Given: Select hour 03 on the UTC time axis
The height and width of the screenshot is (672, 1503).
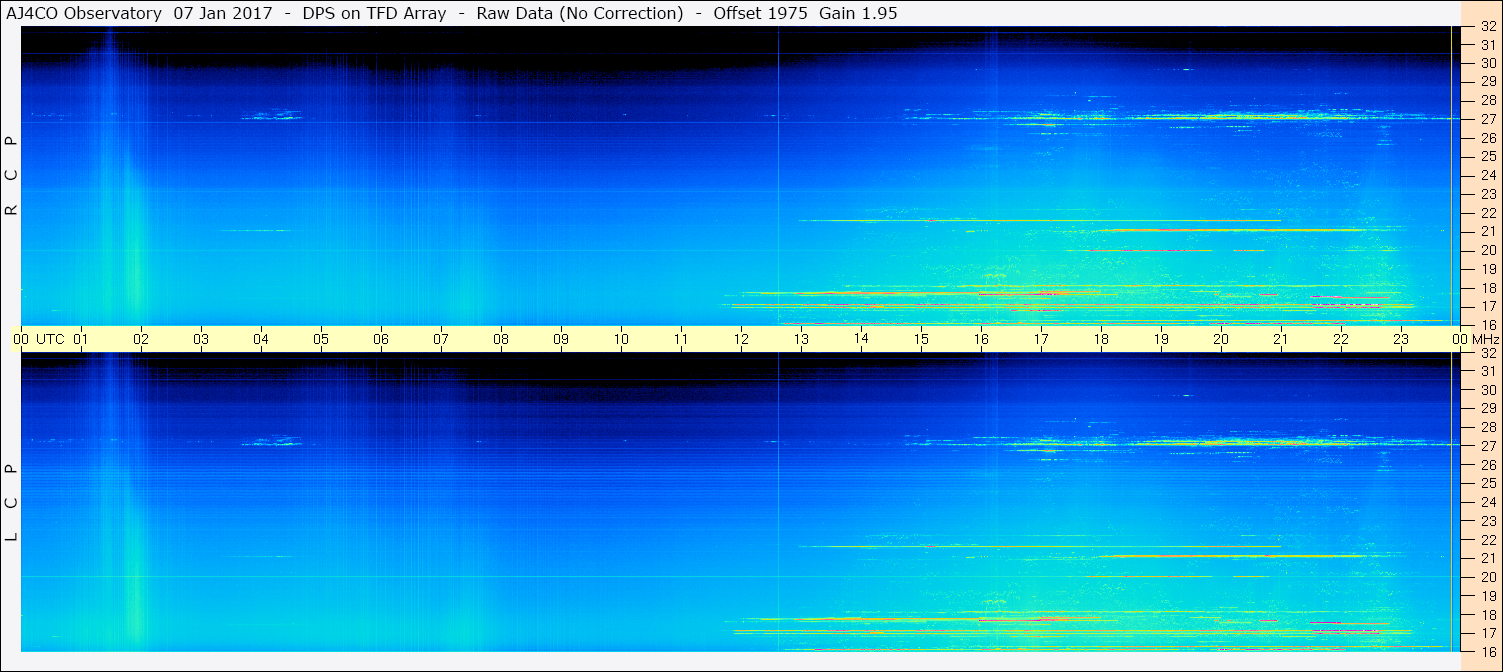Looking at the screenshot, I should (x=201, y=339).
